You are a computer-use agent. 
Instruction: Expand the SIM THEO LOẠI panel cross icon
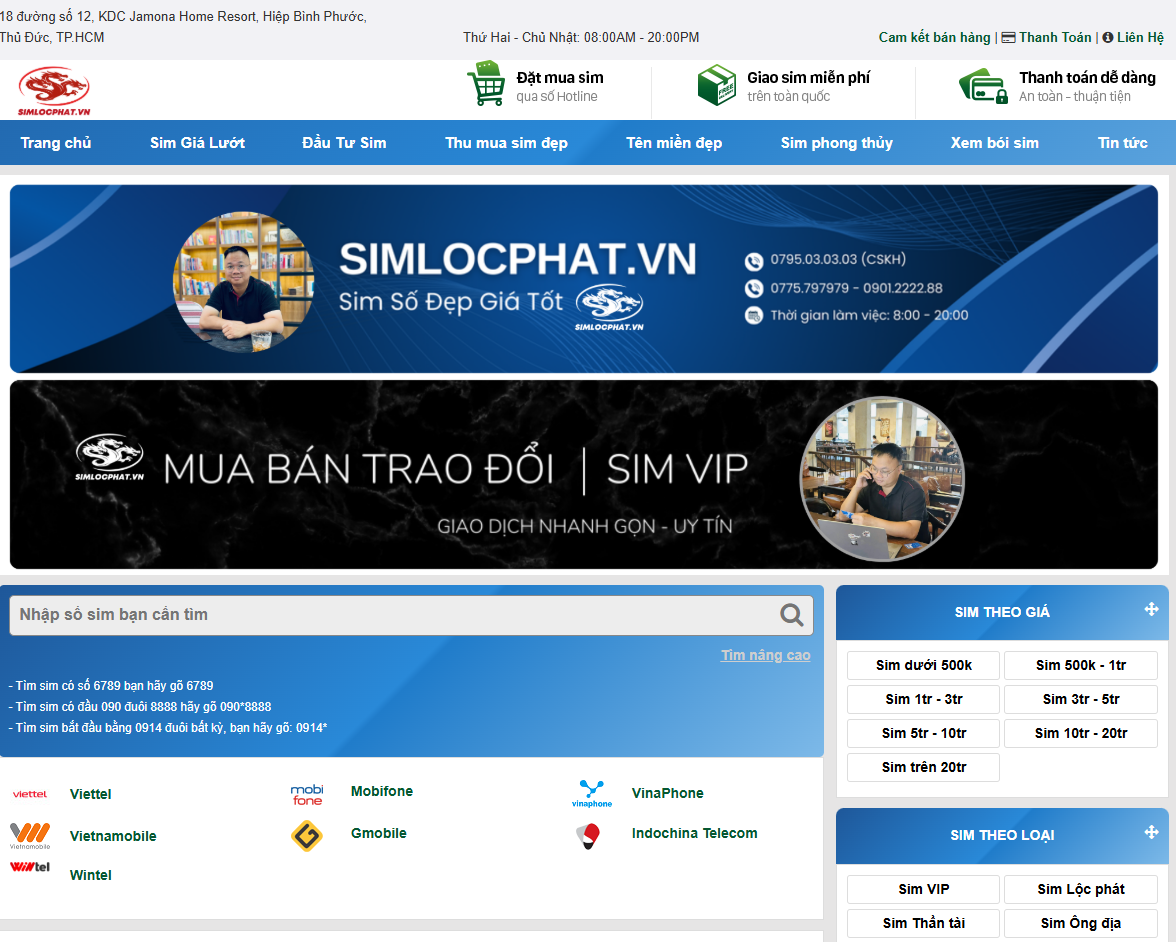coord(1151,832)
